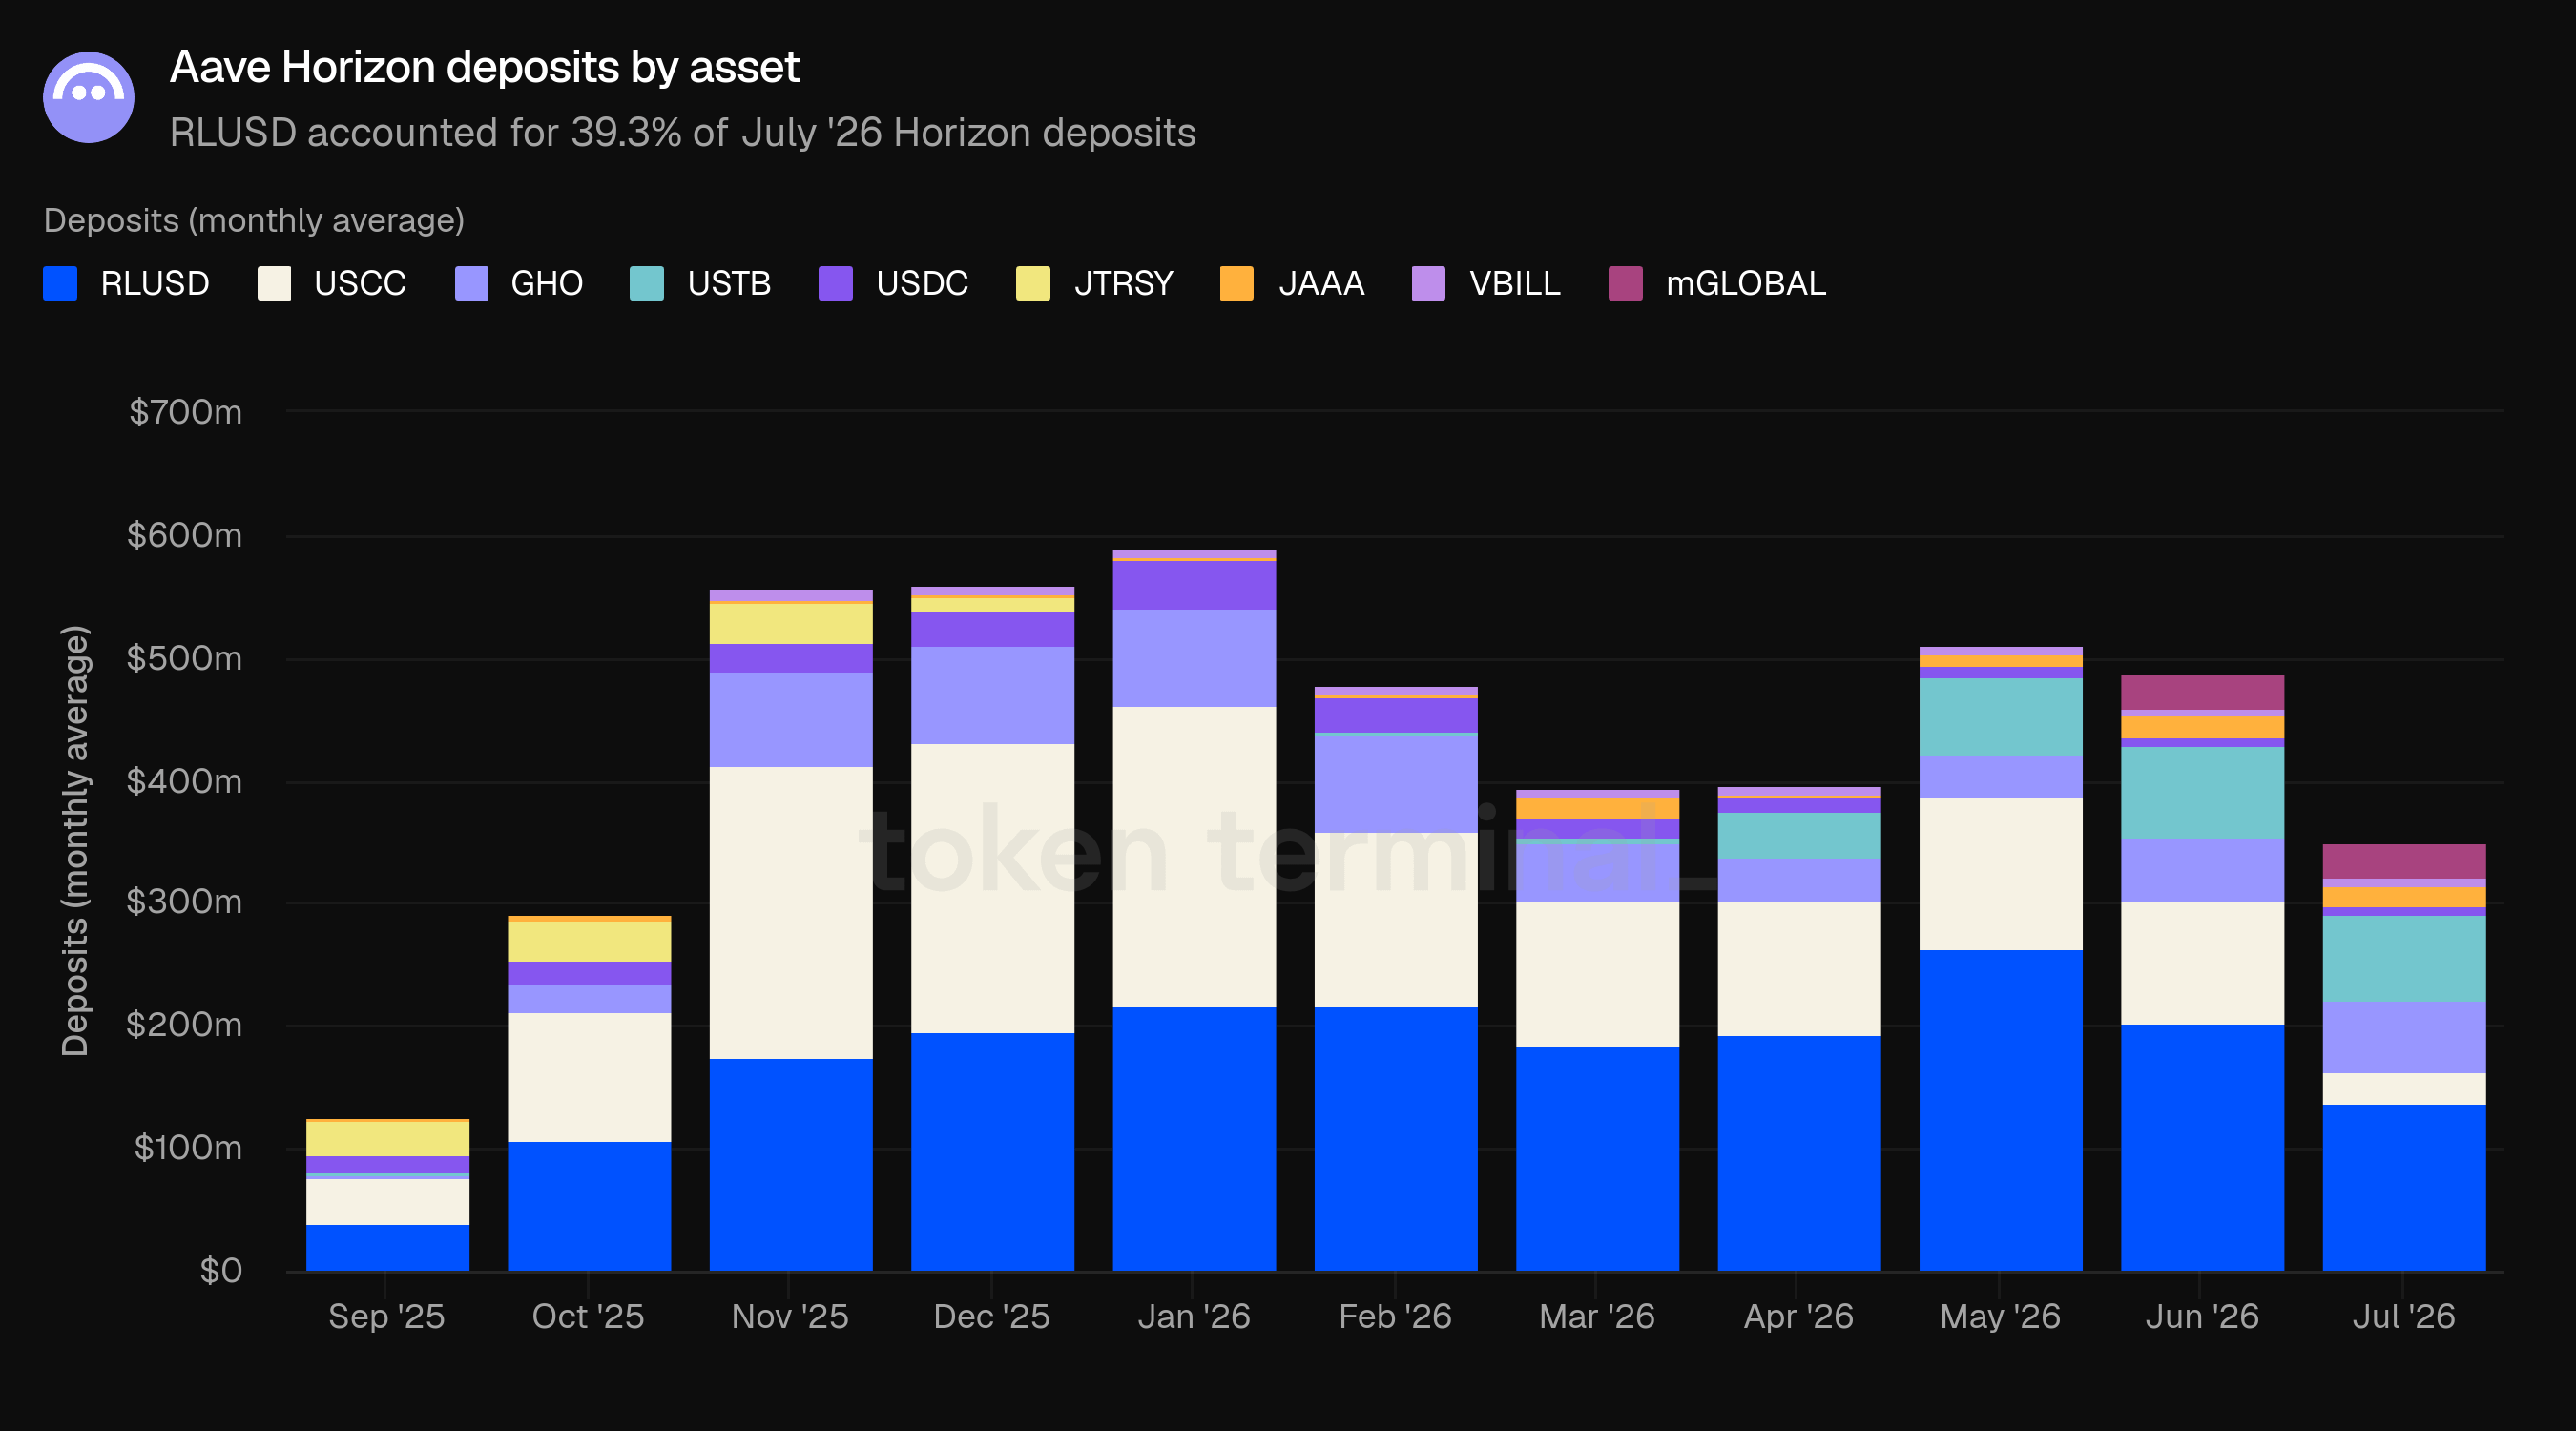This screenshot has height=1431, width=2576.
Task: Select the mGLOBAL magenta segment of Jun '26 bar
Action: (x=2202, y=693)
